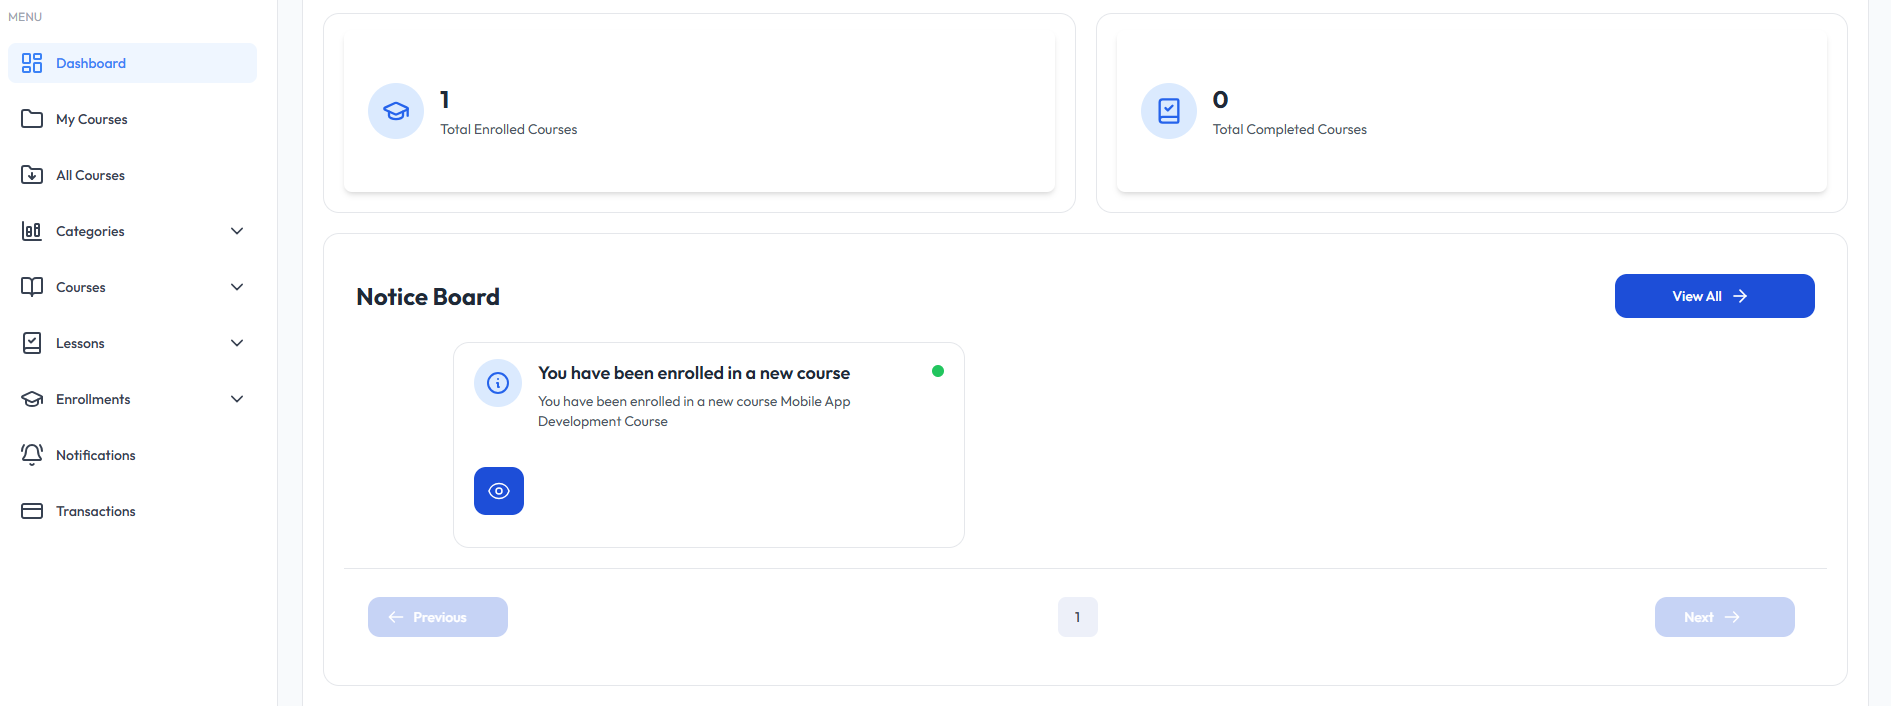Go to All Courses menu item

(91, 175)
